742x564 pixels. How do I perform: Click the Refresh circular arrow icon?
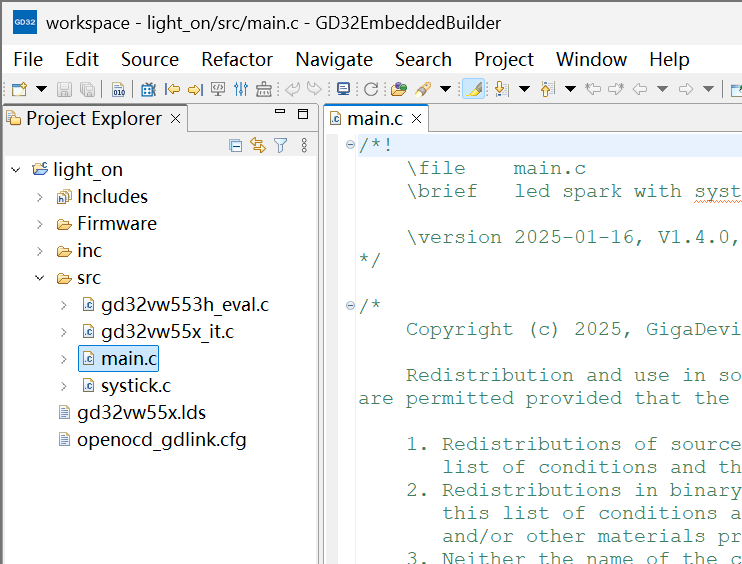tap(371, 89)
